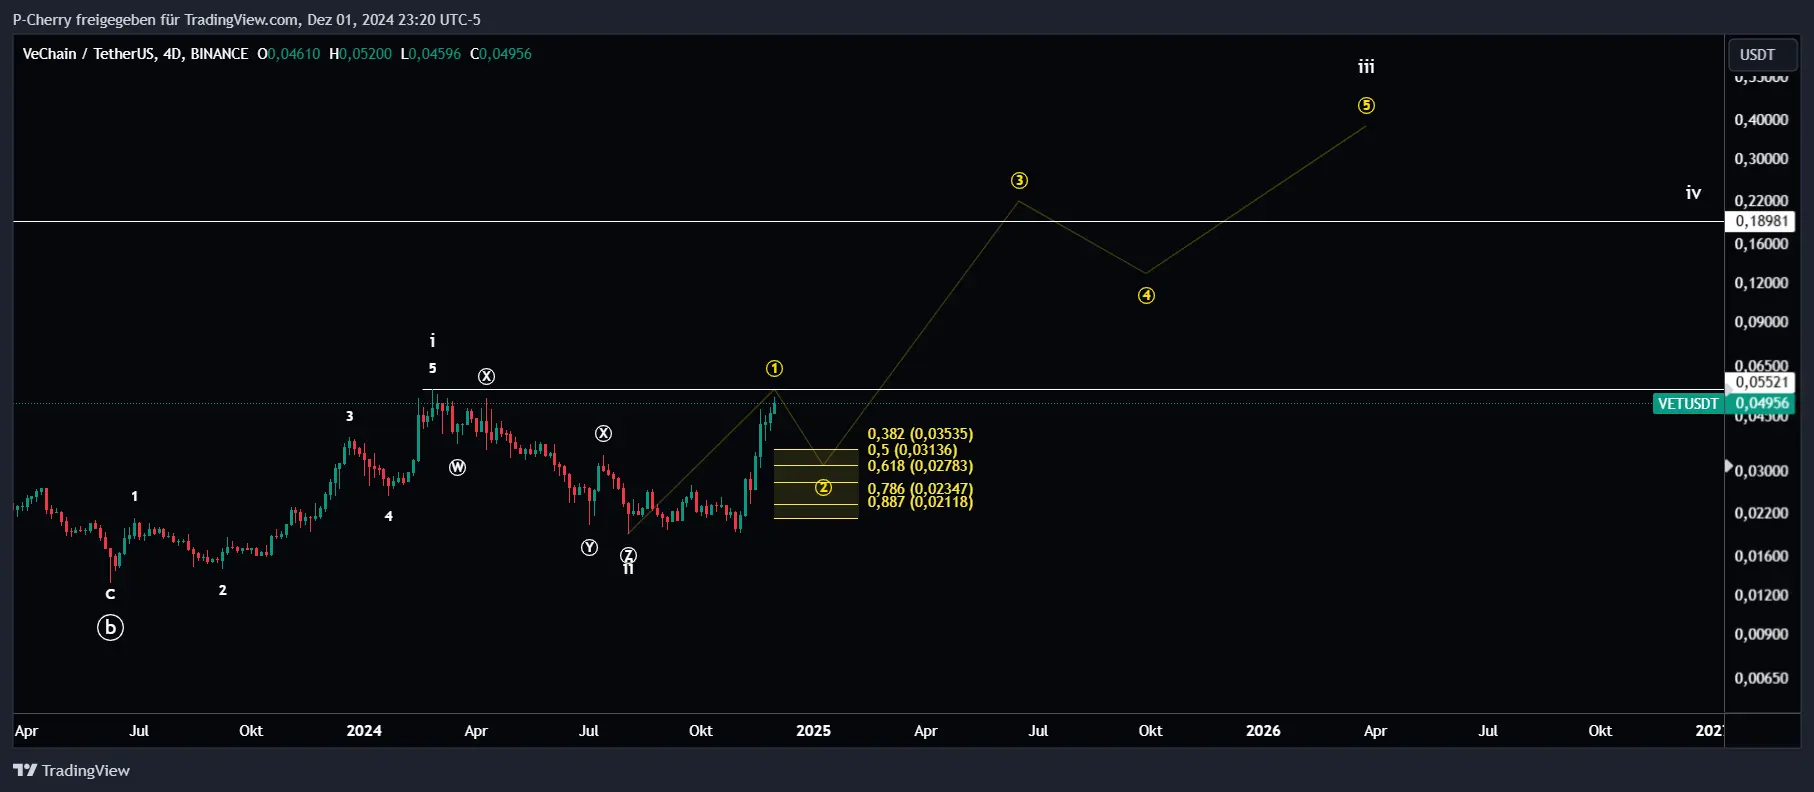Click the 2024 label on the time axis
This screenshot has width=1814, height=792.
pyautogui.click(x=364, y=731)
